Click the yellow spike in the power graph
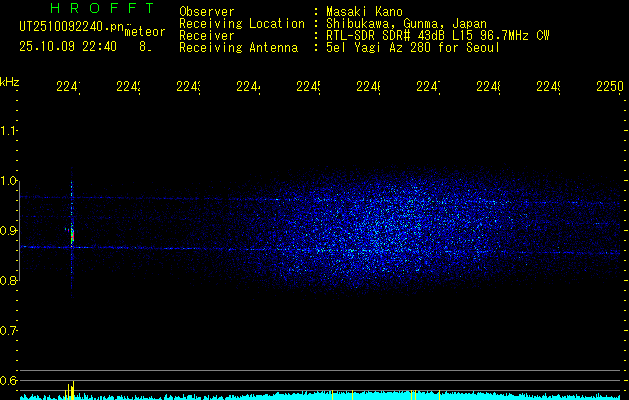The height and width of the screenshot is (400, 629). coord(70,389)
